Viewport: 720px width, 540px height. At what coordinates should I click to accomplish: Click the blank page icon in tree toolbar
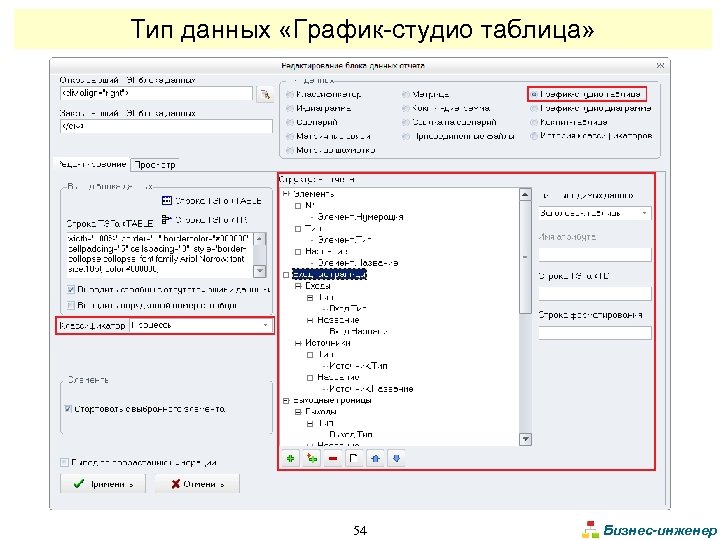pos(354,458)
